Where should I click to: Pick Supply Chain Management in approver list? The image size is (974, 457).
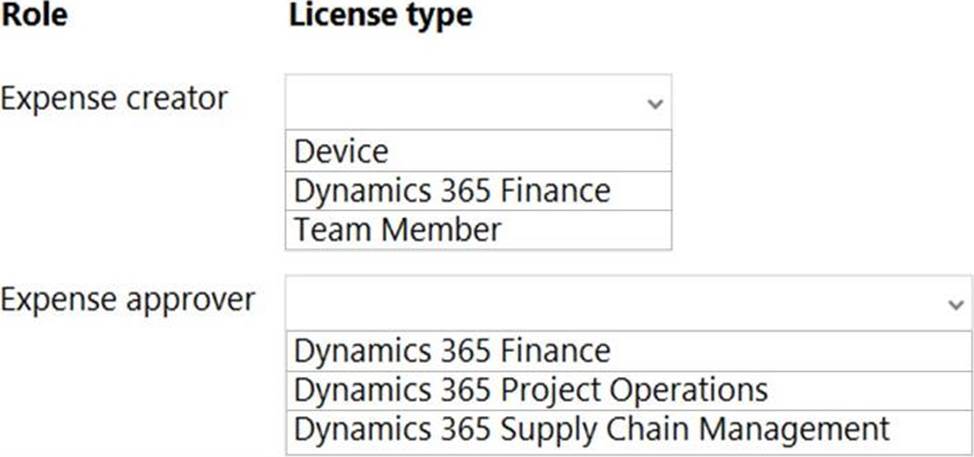(629, 430)
